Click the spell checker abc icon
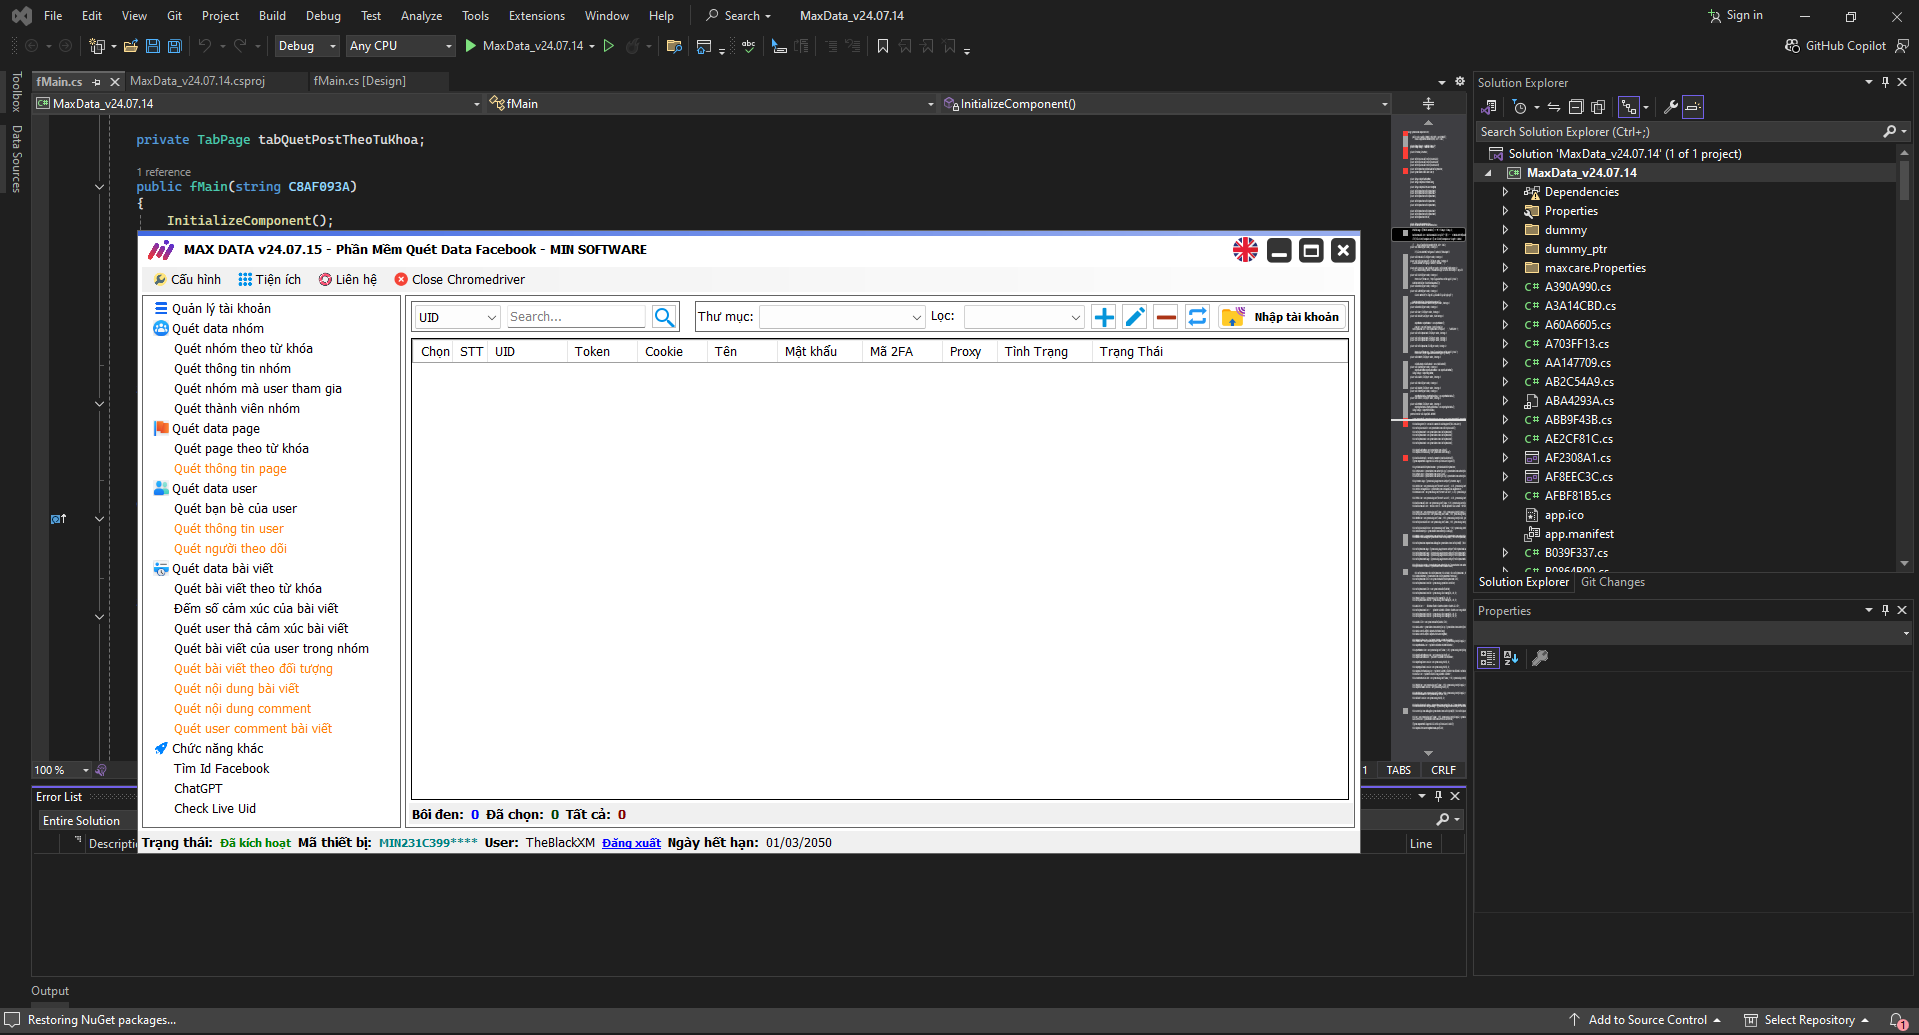The width and height of the screenshot is (1919, 1035). coord(748,46)
